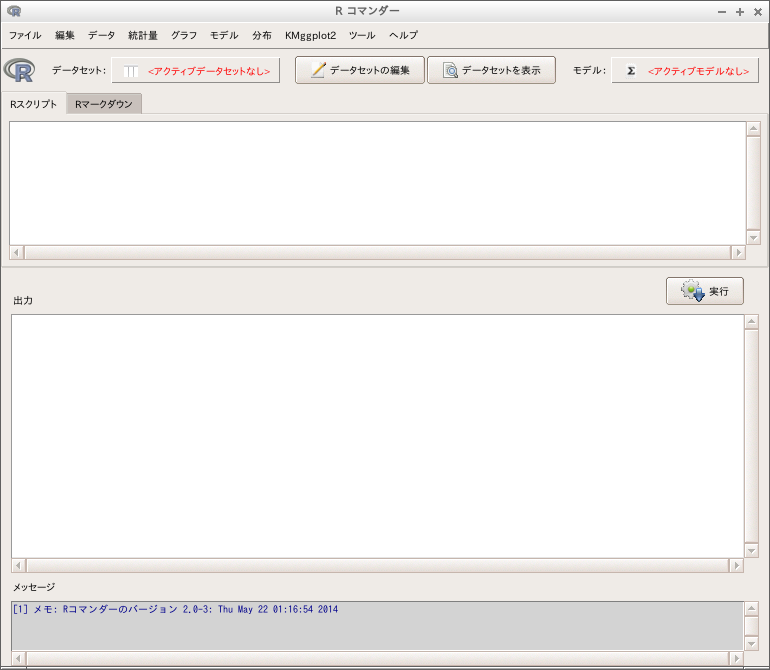The image size is (770, 670).
Task: Click script editor scroll-up arrow
Action: click(x=753, y=129)
